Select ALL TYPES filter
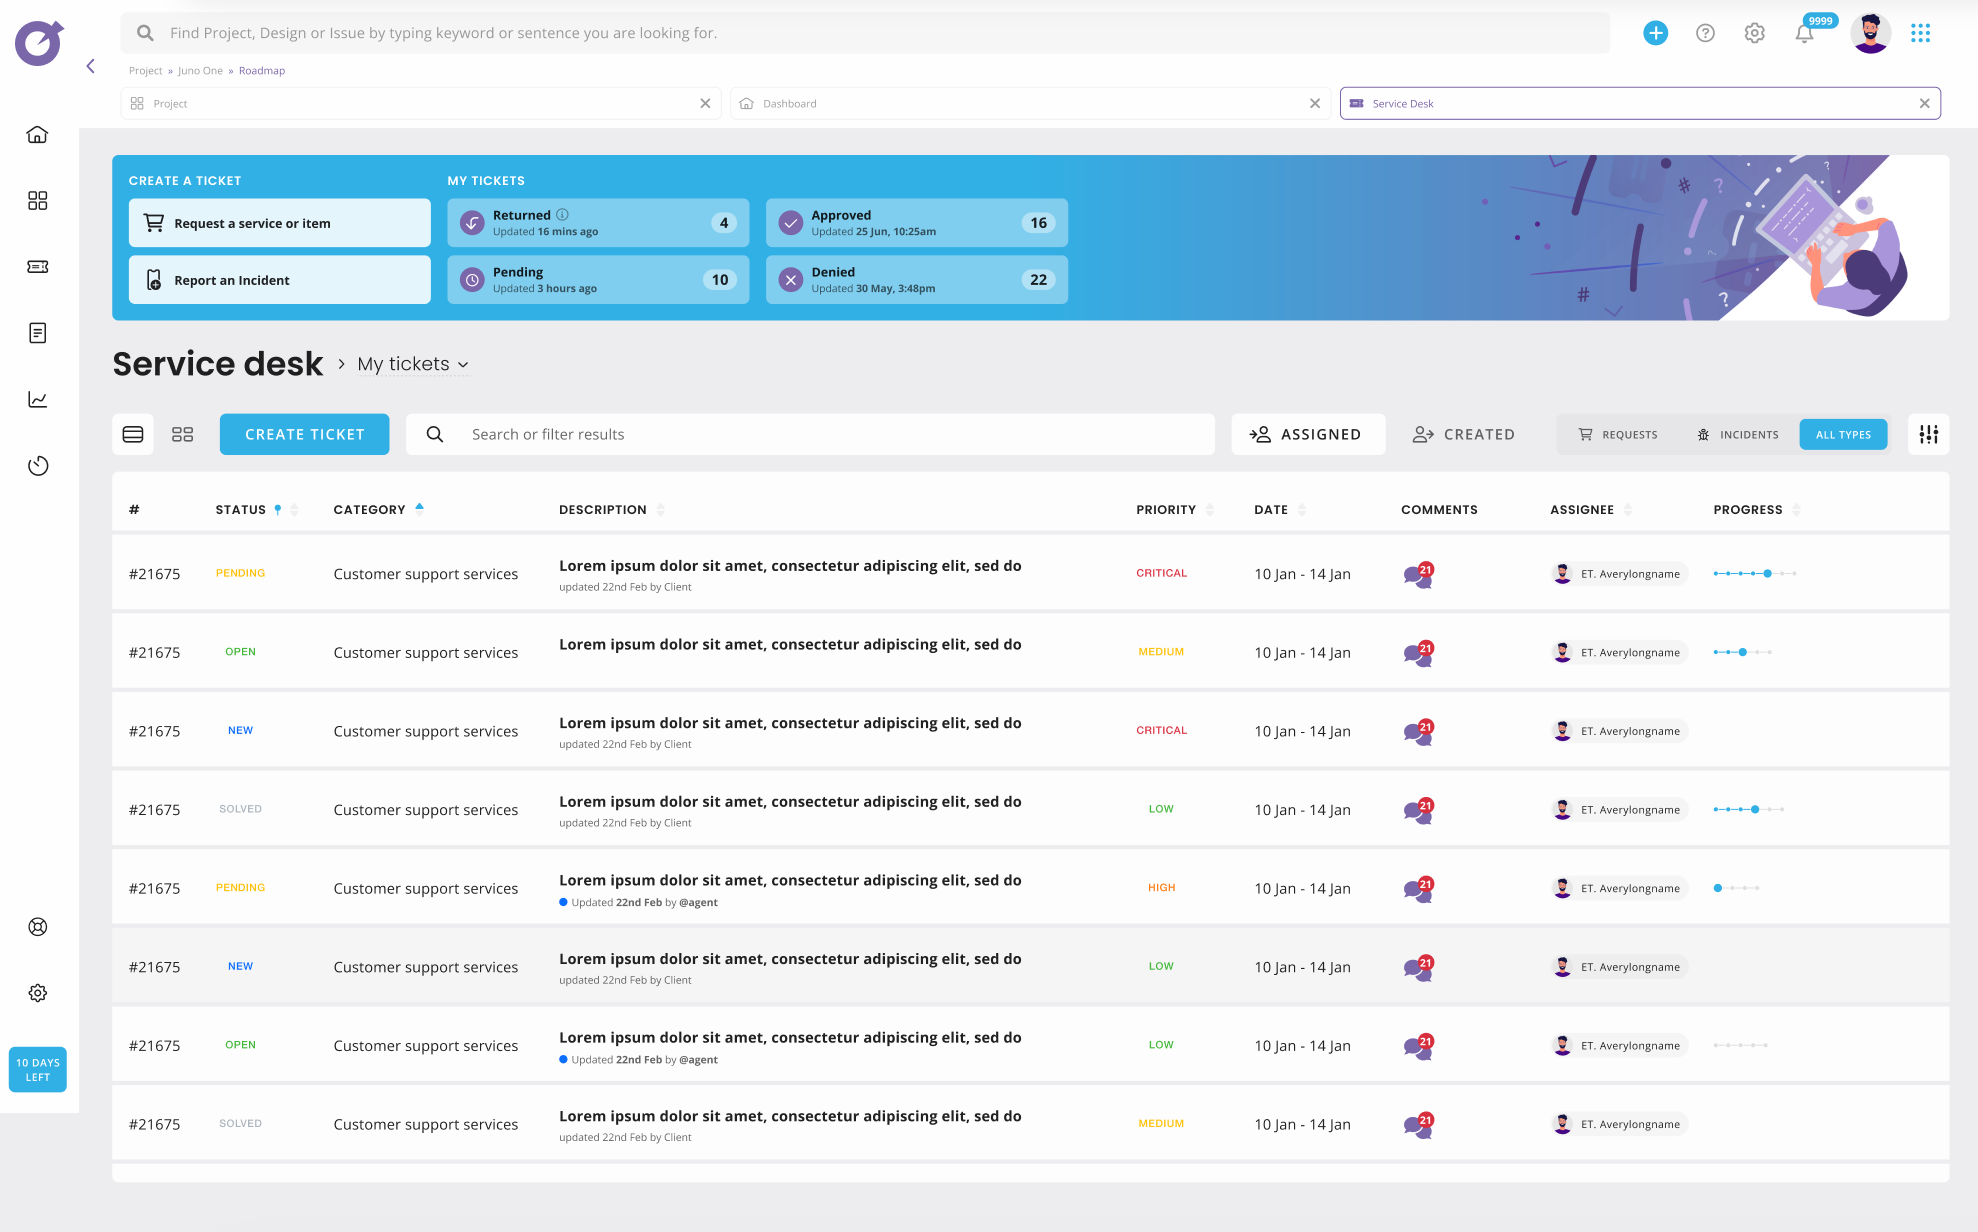The height and width of the screenshot is (1232, 1978). tap(1843, 434)
